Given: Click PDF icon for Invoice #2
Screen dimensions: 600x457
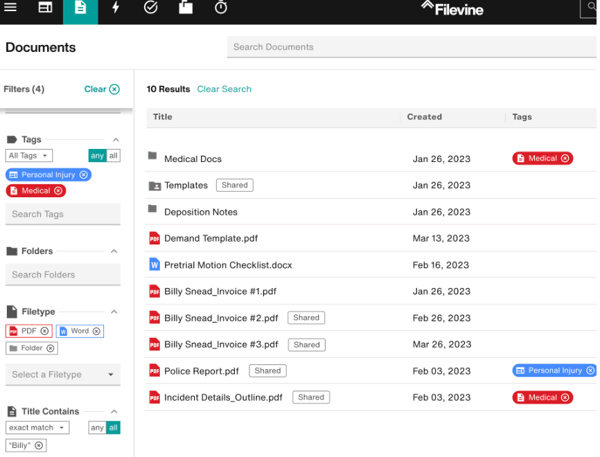Looking at the screenshot, I should [x=154, y=318].
